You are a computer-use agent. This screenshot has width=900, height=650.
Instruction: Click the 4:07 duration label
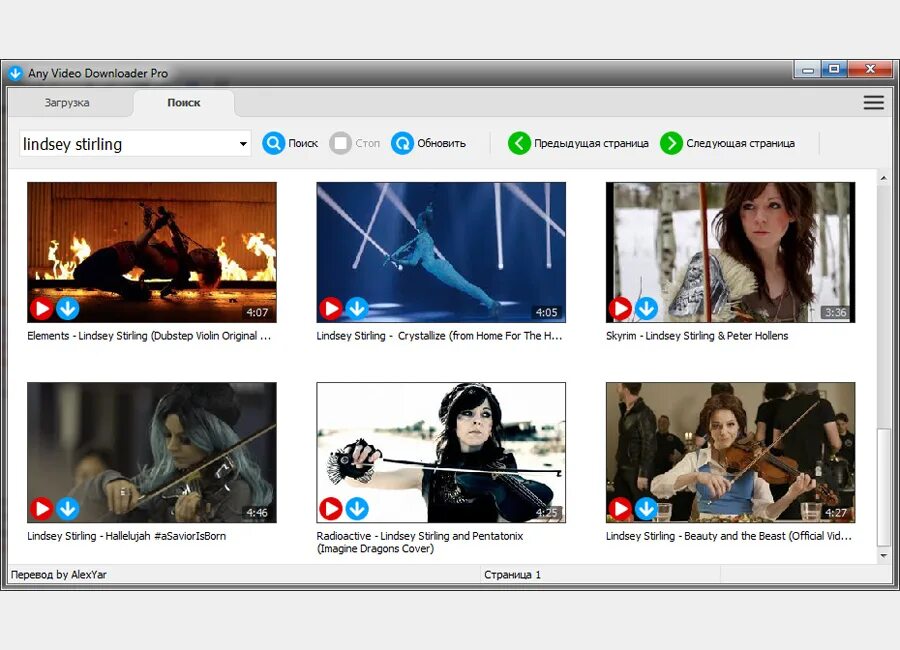click(257, 312)
